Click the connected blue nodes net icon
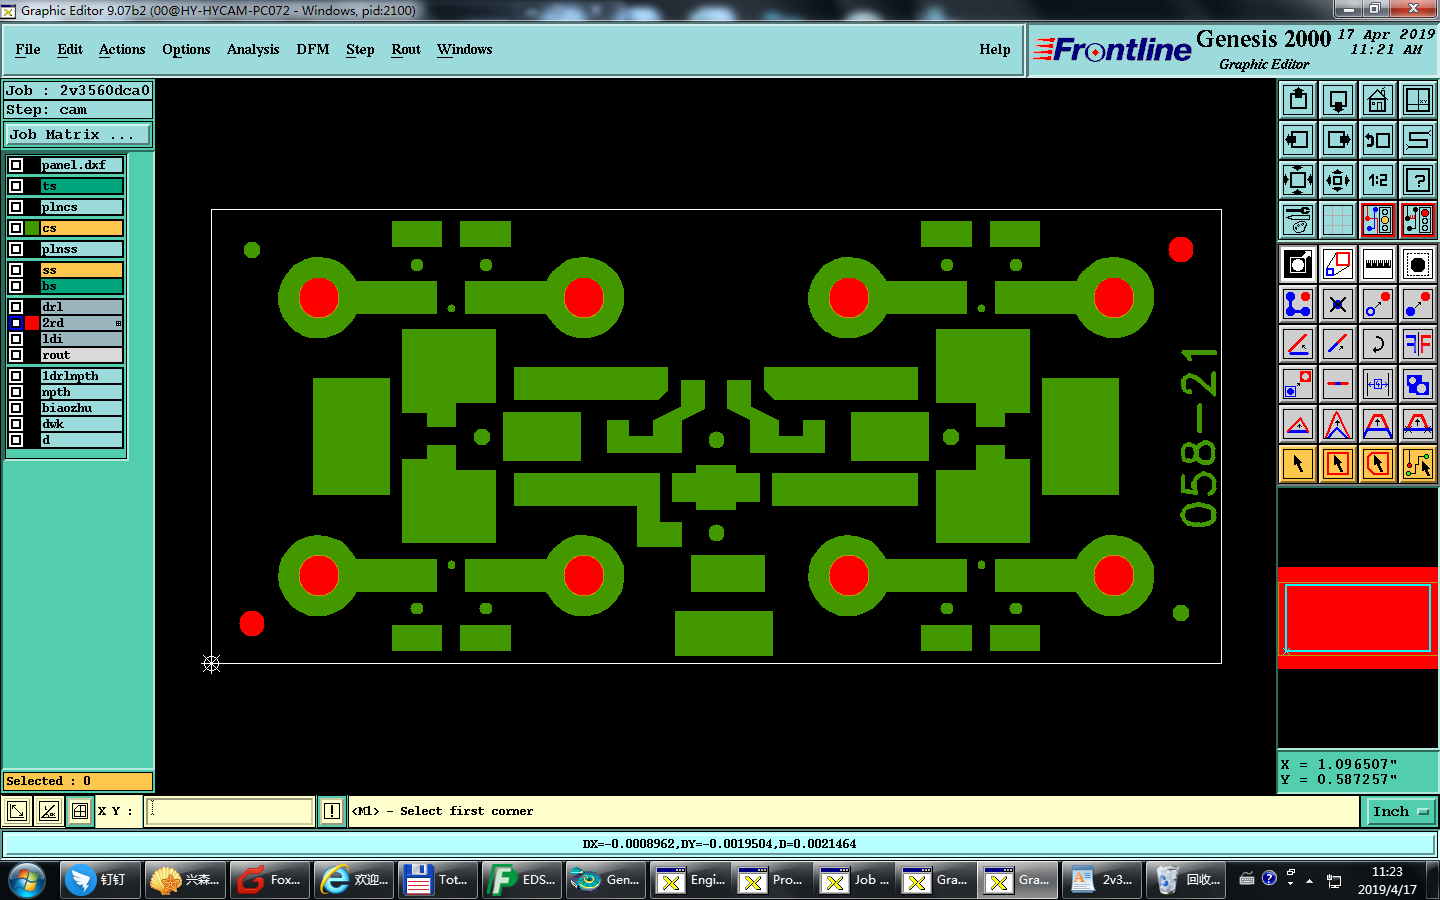1440x900 pixels. coord(1298,304)
